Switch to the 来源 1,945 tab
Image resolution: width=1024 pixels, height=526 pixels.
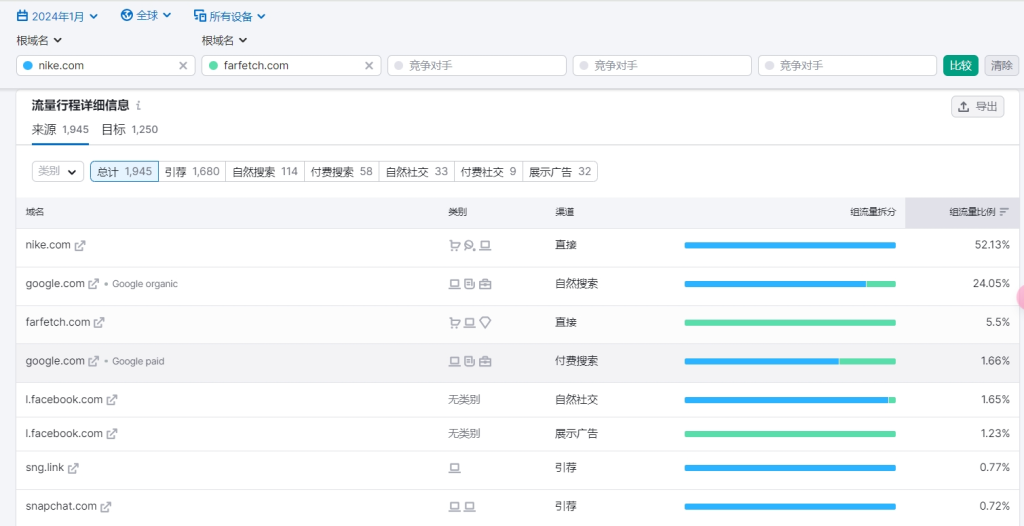click(60, 129)
